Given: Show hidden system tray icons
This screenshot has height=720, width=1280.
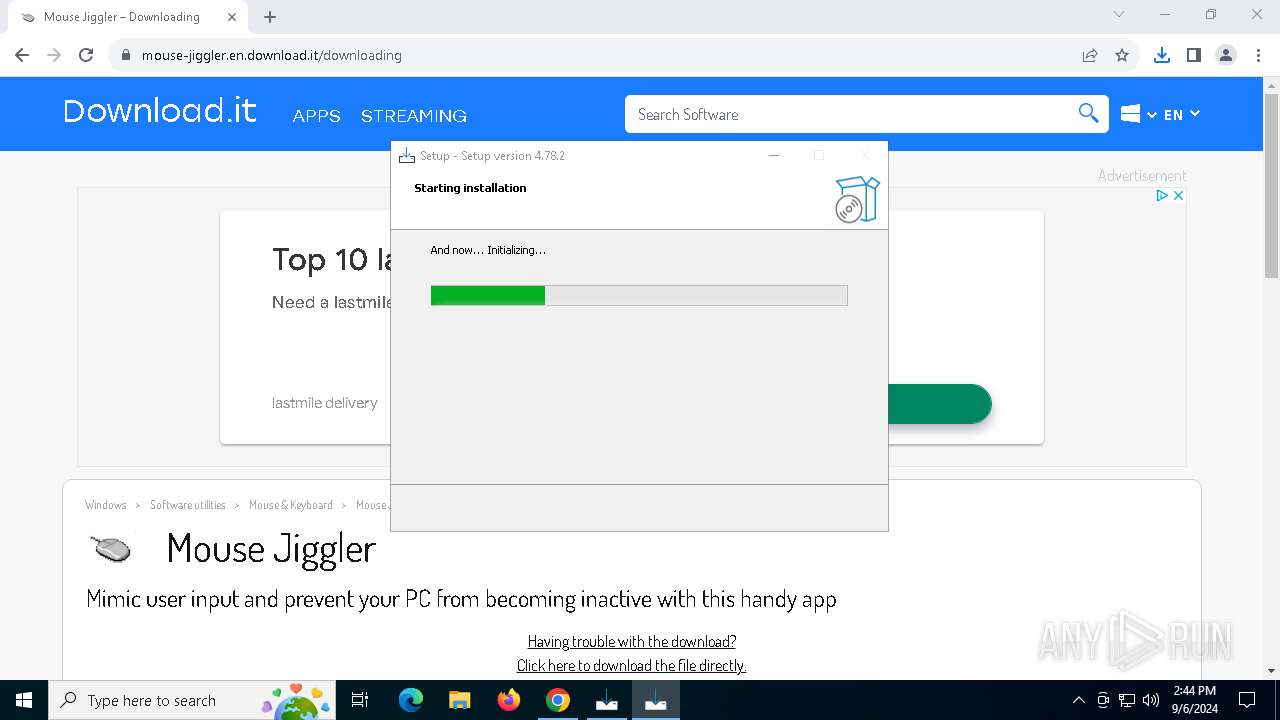Looking at the screenshot, I should click(x=1078, y=700).
